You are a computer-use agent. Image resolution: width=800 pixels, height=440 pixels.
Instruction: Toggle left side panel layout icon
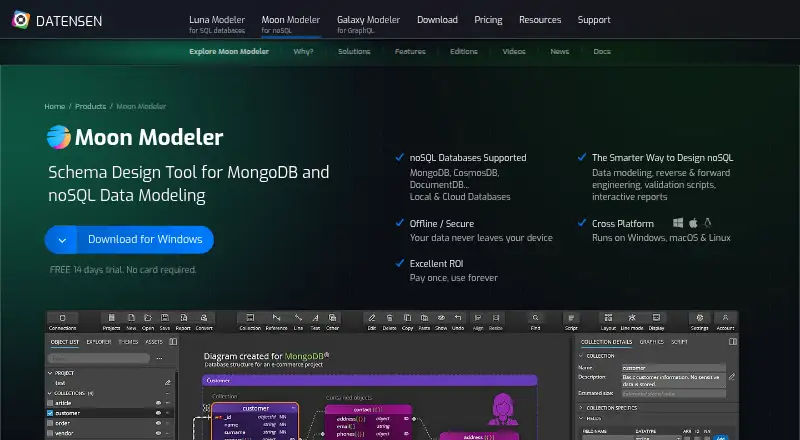(173, 341)
